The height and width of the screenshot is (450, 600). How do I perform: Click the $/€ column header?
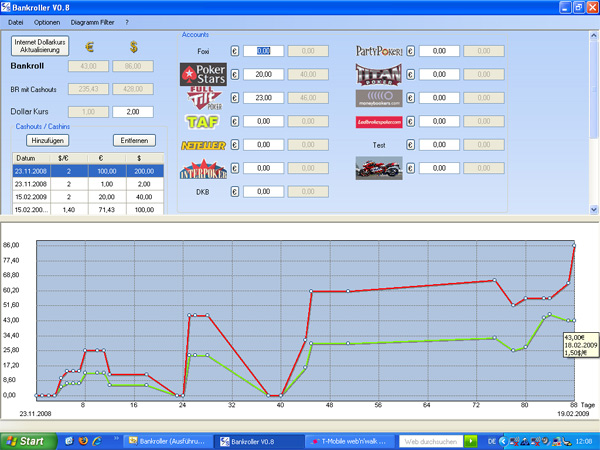point(69,158)
